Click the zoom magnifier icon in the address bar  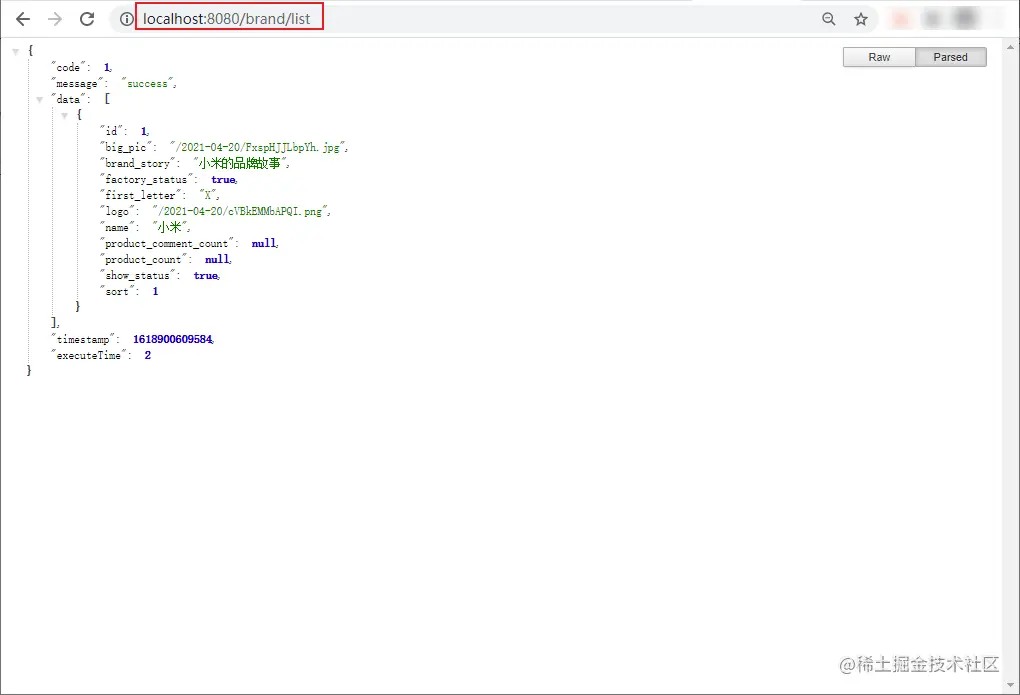pyautogui.click(x=828, y=19)
